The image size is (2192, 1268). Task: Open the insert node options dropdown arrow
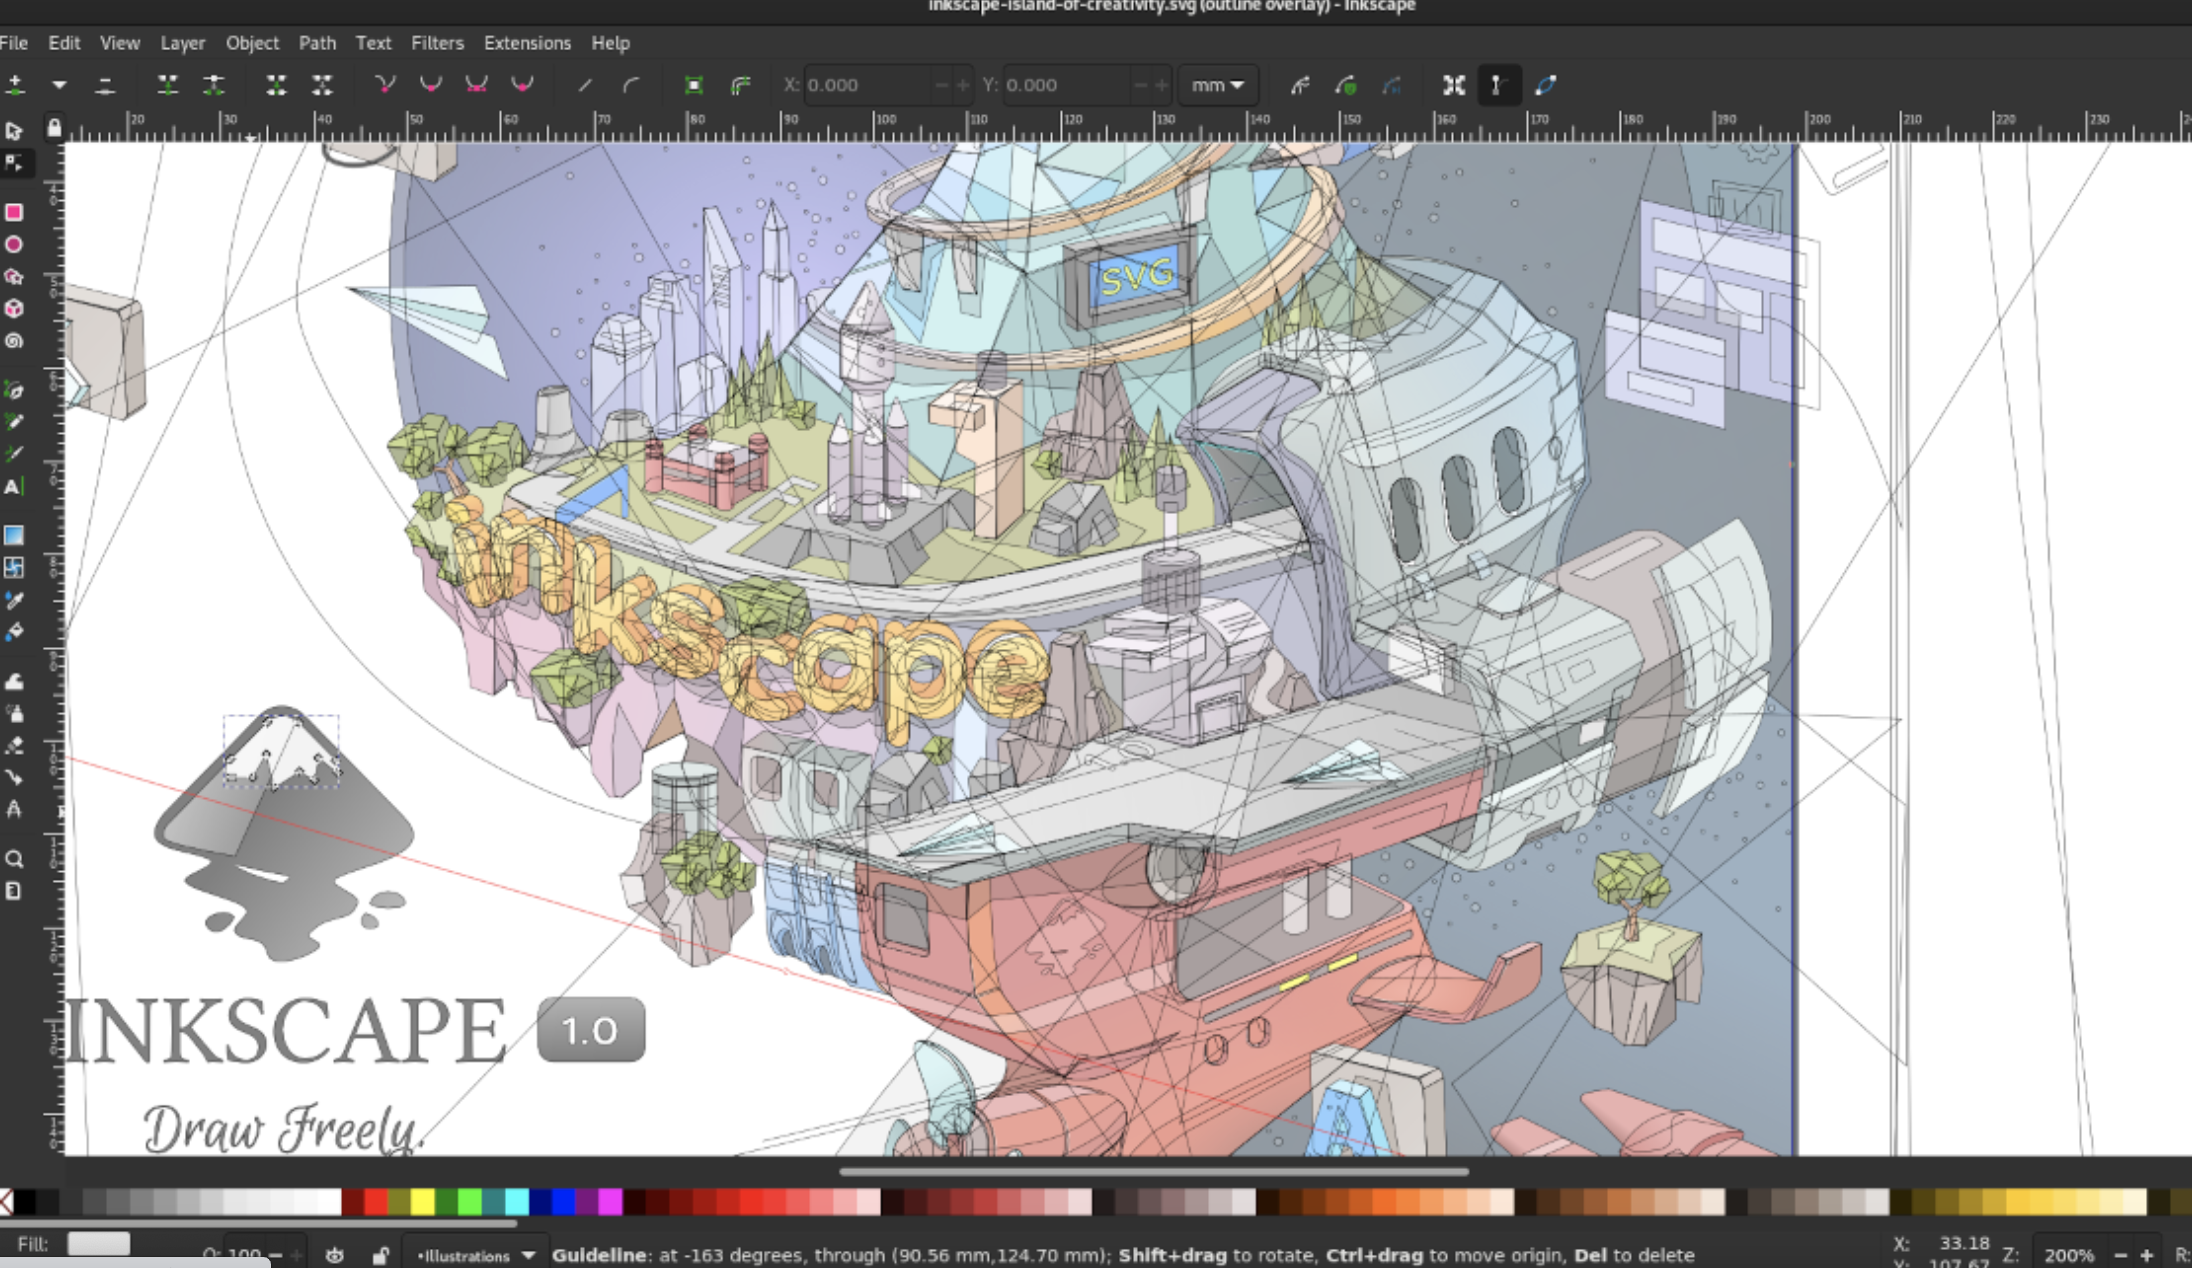[59, 85]
